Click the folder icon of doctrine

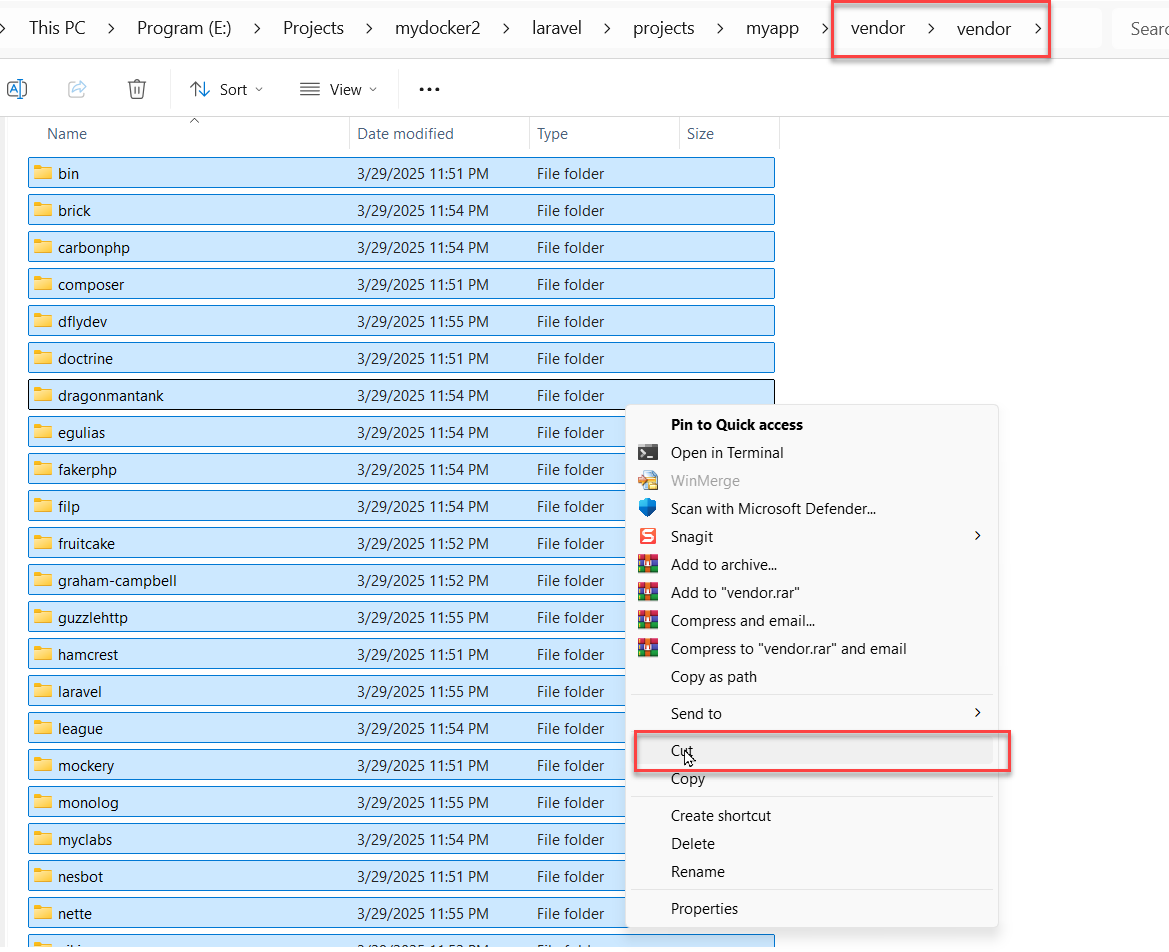[x=43, y=358]
